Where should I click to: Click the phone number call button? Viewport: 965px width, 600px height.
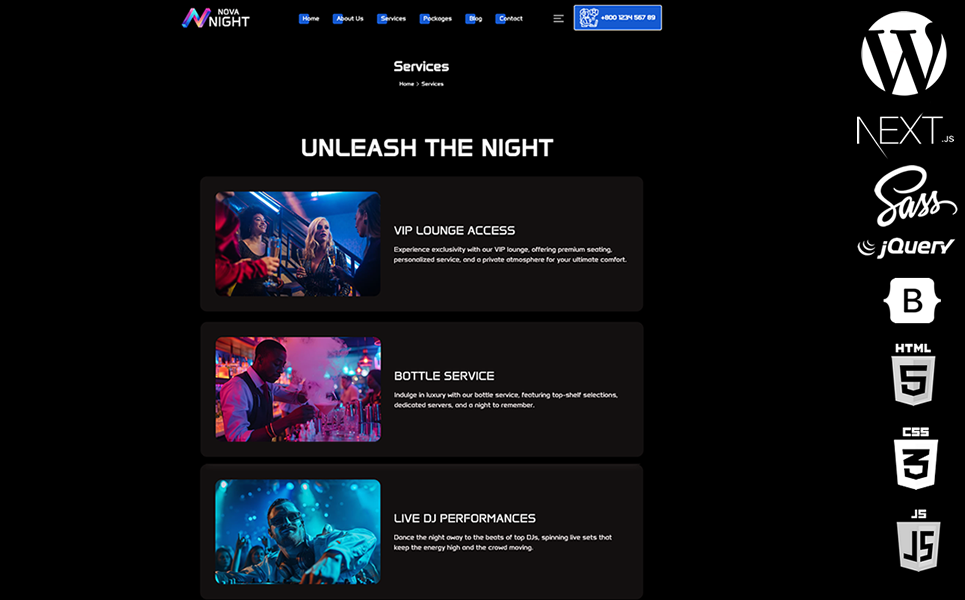618,18
